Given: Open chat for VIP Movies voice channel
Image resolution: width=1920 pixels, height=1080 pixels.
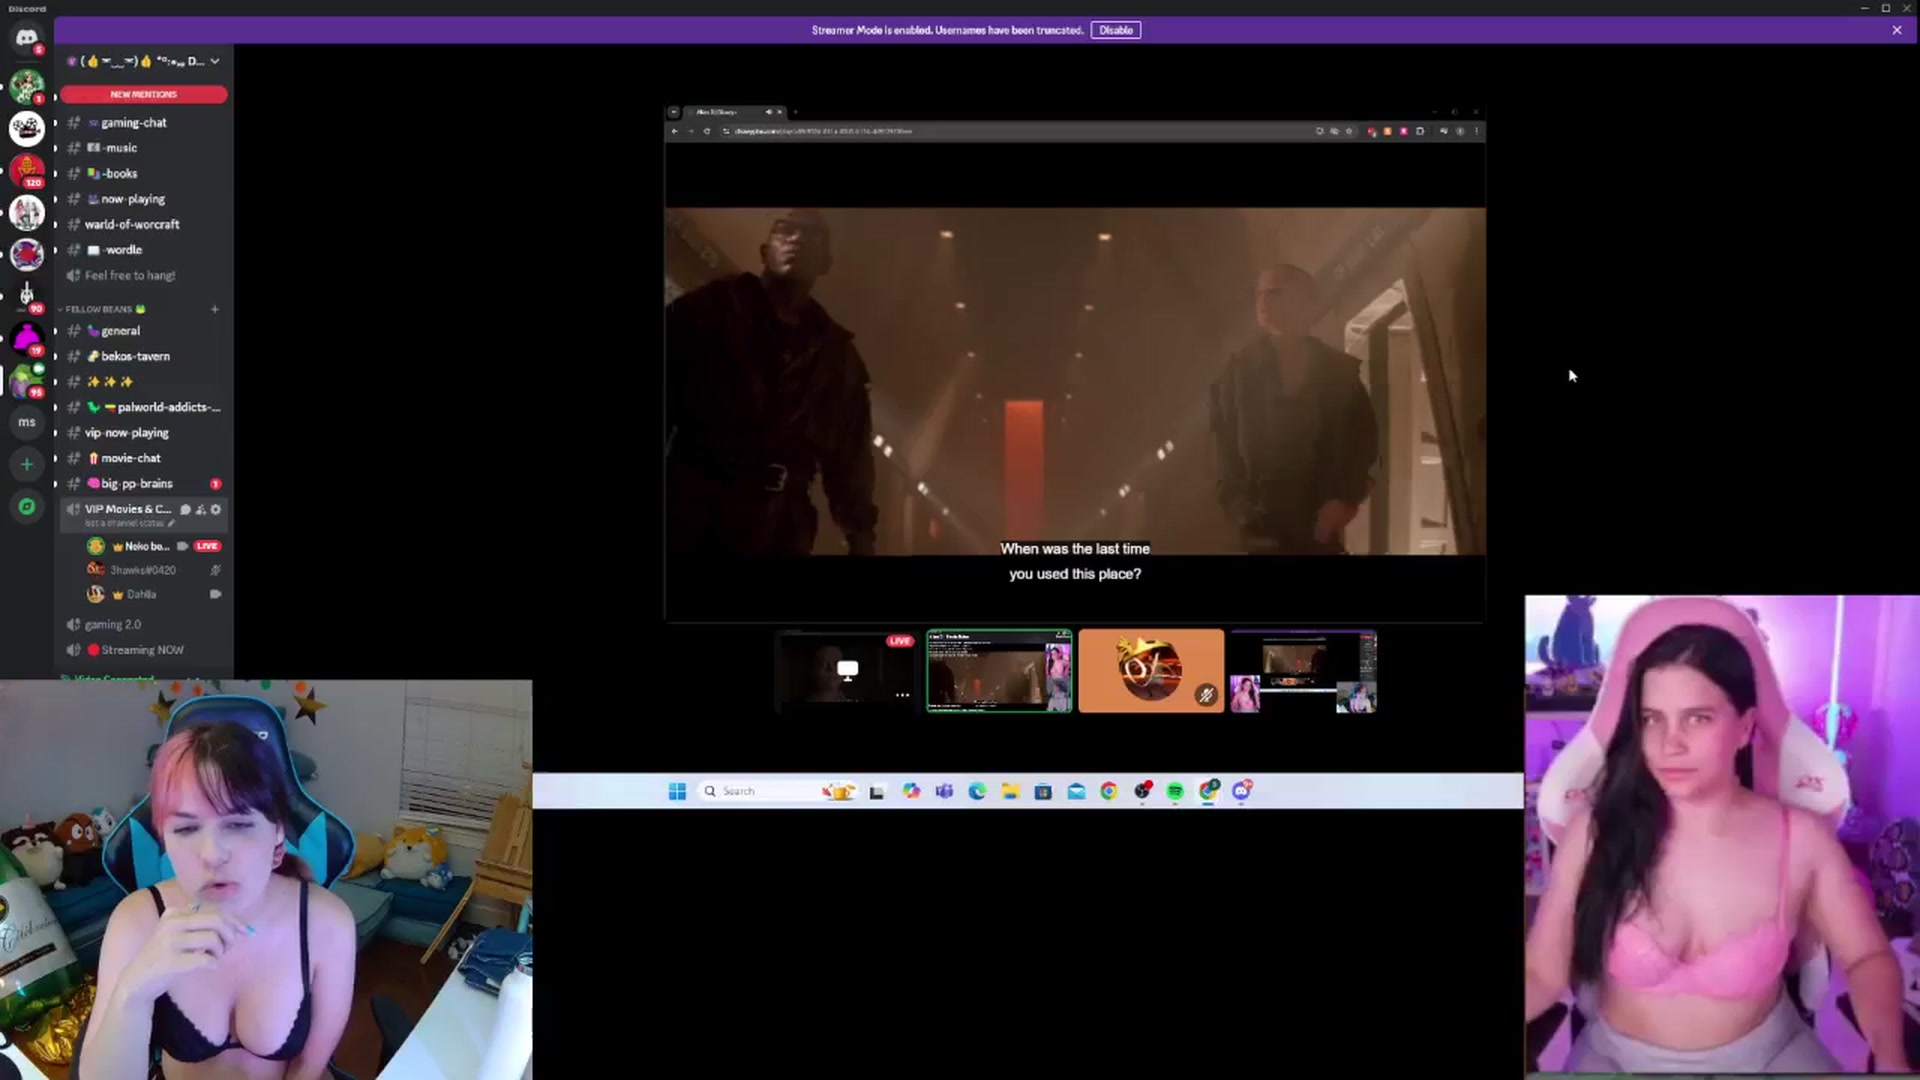Looking at the screenshot, I should (x=185, y=509).
